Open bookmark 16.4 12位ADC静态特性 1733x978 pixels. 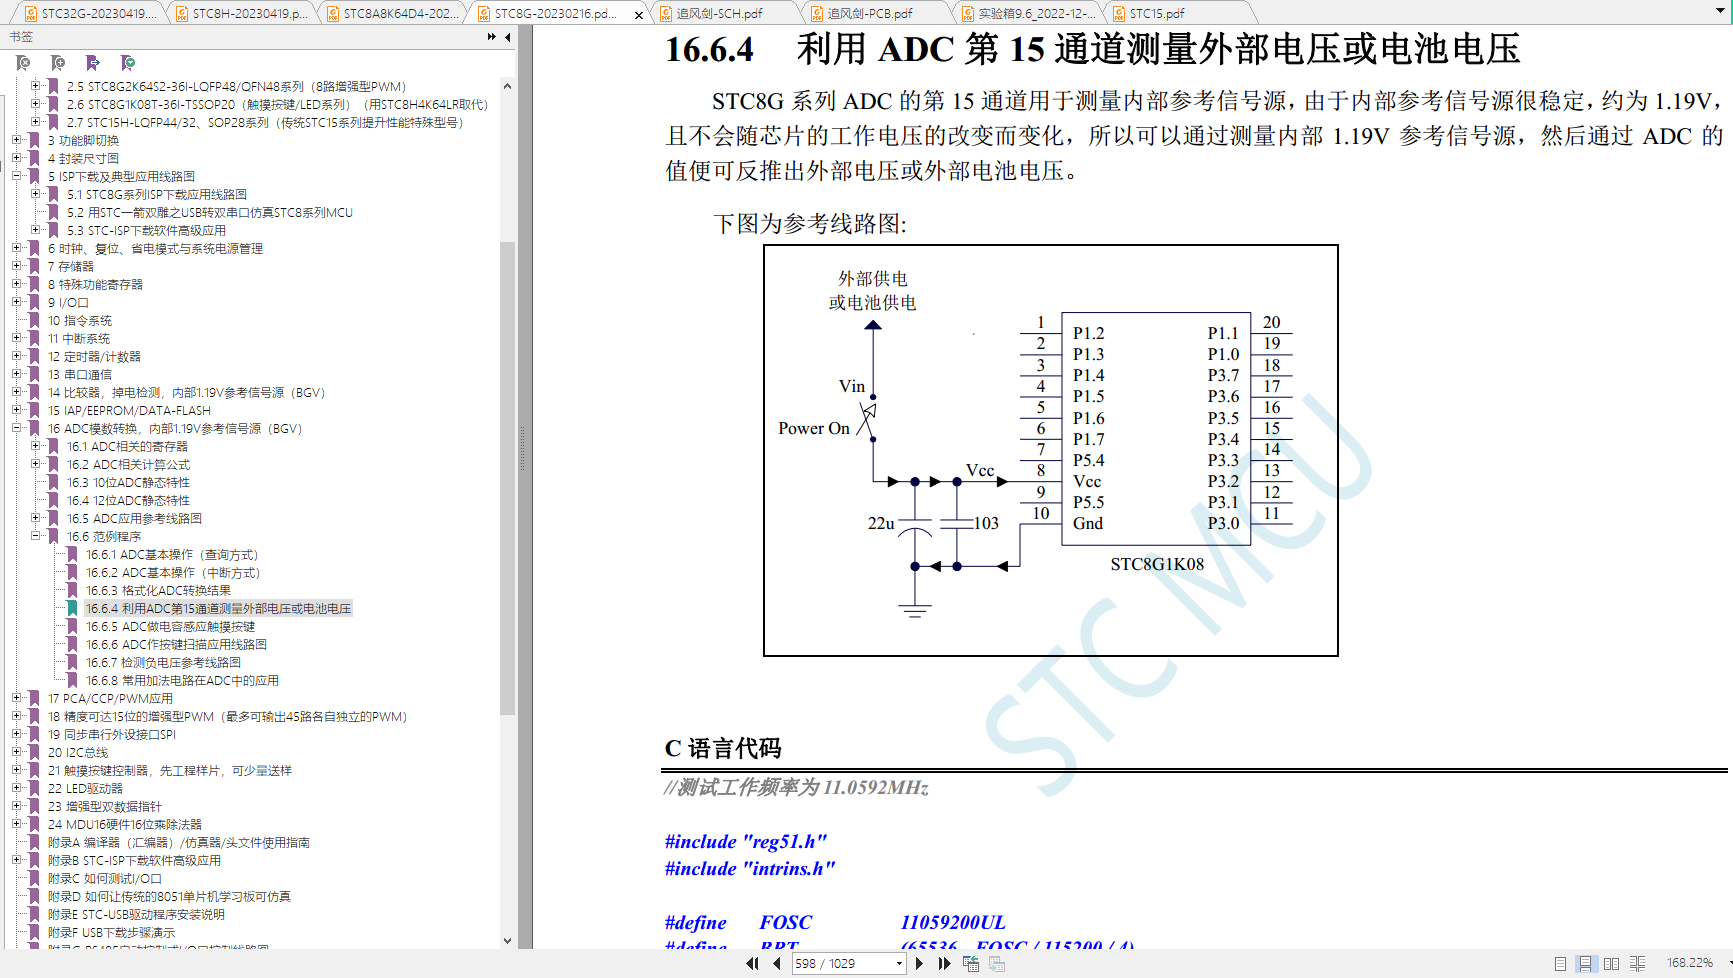click(128, 500)
